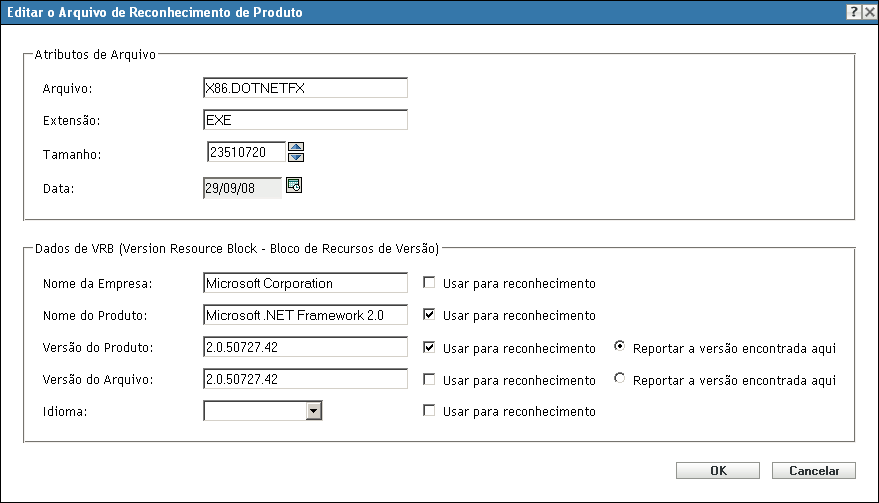Screen dimensions: 879x503
Task: Expand the Idioma dropdown list
Action: (313, 410)
